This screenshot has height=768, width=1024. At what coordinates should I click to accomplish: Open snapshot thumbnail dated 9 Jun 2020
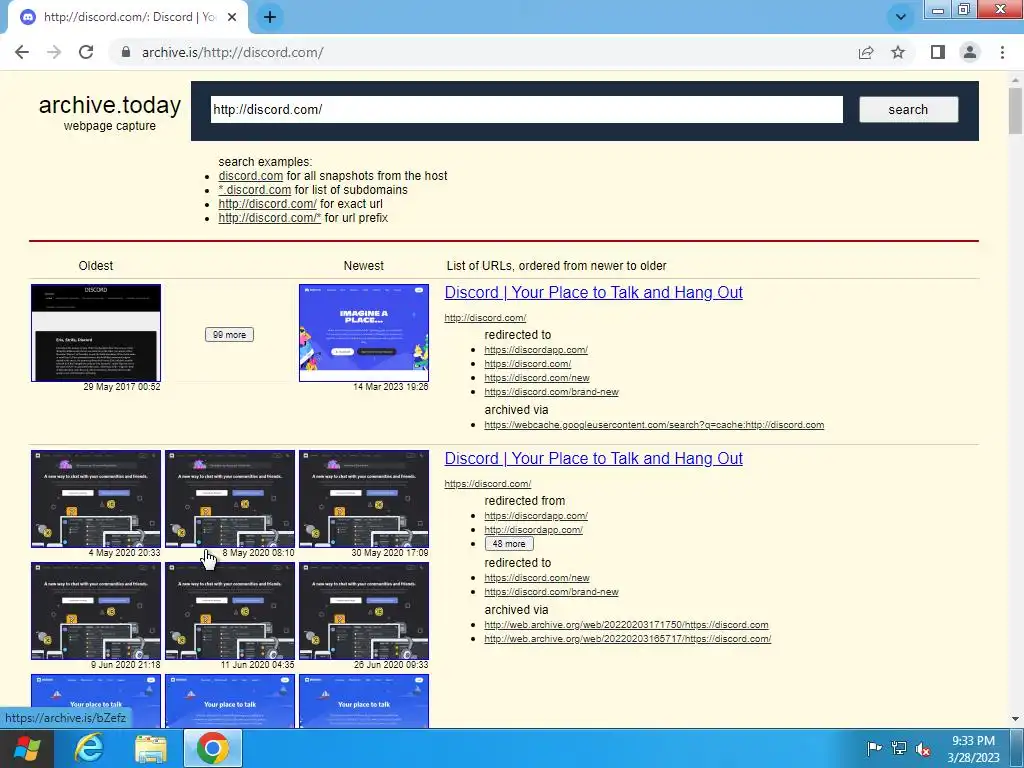coord(96,611)
